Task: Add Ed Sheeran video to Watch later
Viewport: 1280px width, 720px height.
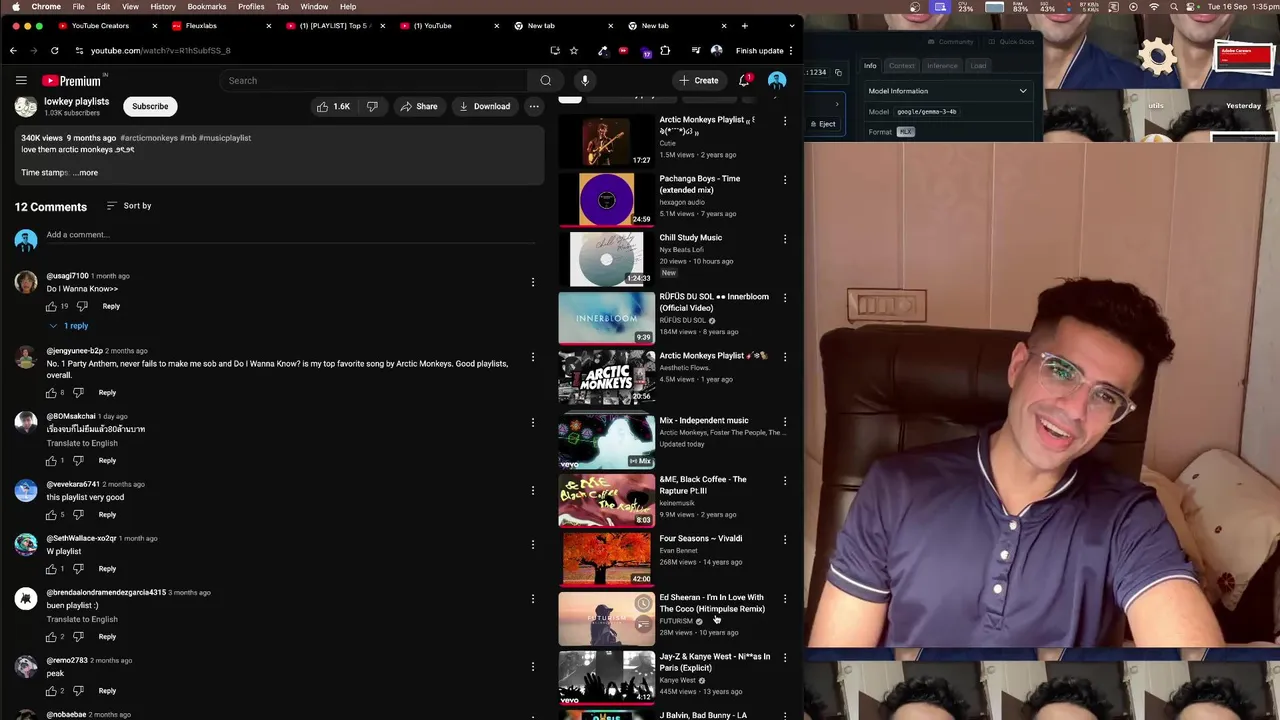Action: pyautogui.click(x=643, y=604)
